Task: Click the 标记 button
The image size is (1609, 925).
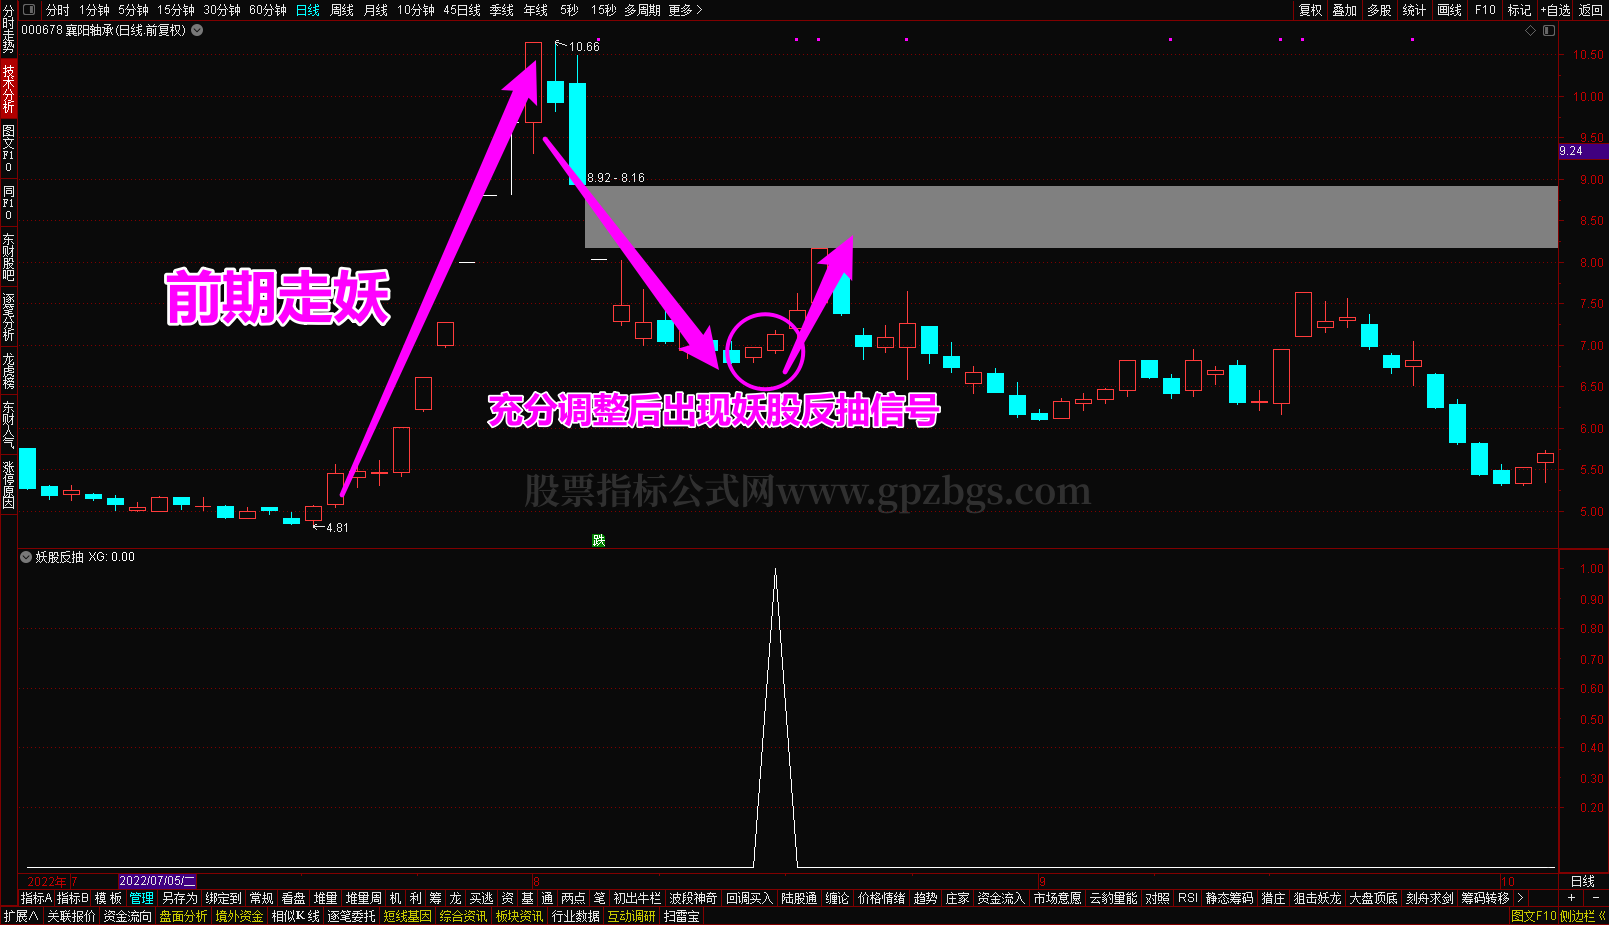Action: 1520,10
